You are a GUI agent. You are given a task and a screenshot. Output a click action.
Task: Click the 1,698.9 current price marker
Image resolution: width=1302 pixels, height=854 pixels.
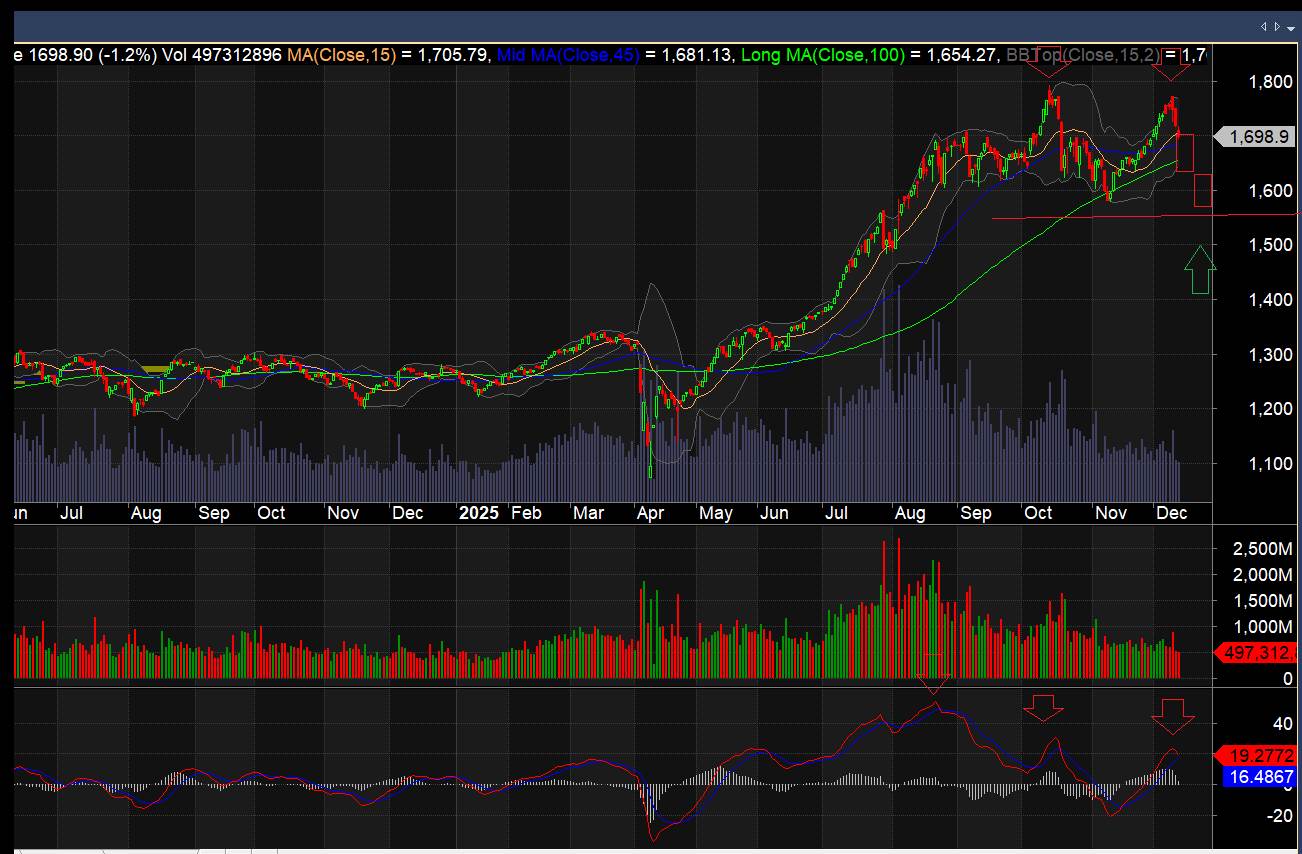[x=1257, y=136]
